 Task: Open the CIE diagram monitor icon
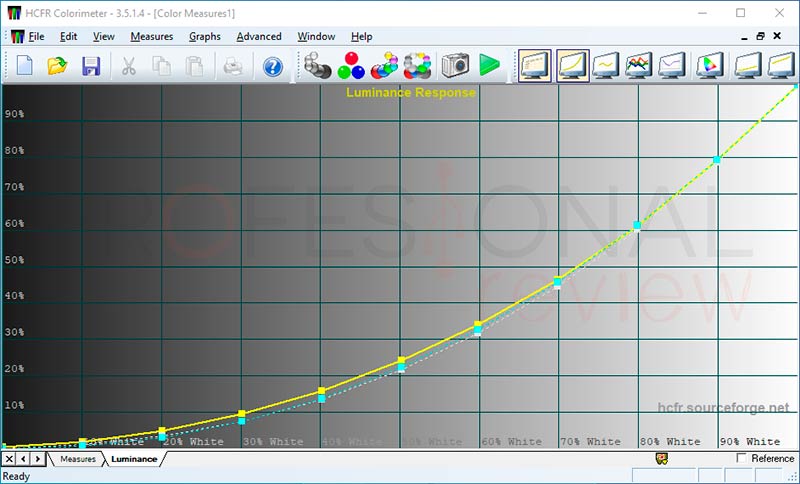point(710,65)
